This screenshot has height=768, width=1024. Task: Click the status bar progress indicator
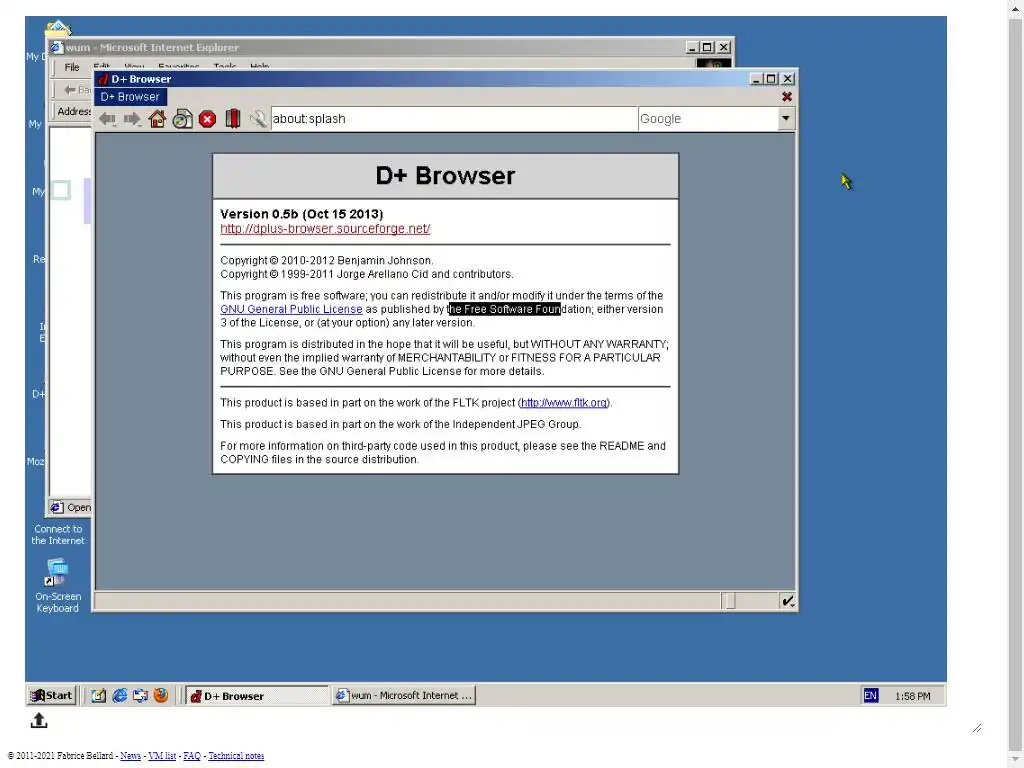tap(730, 601)
